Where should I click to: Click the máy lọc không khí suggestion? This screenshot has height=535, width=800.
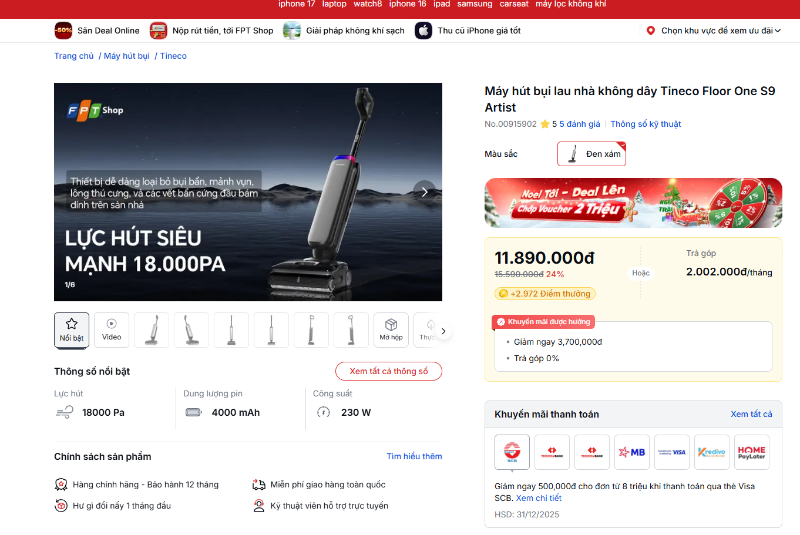click(570, 4)
